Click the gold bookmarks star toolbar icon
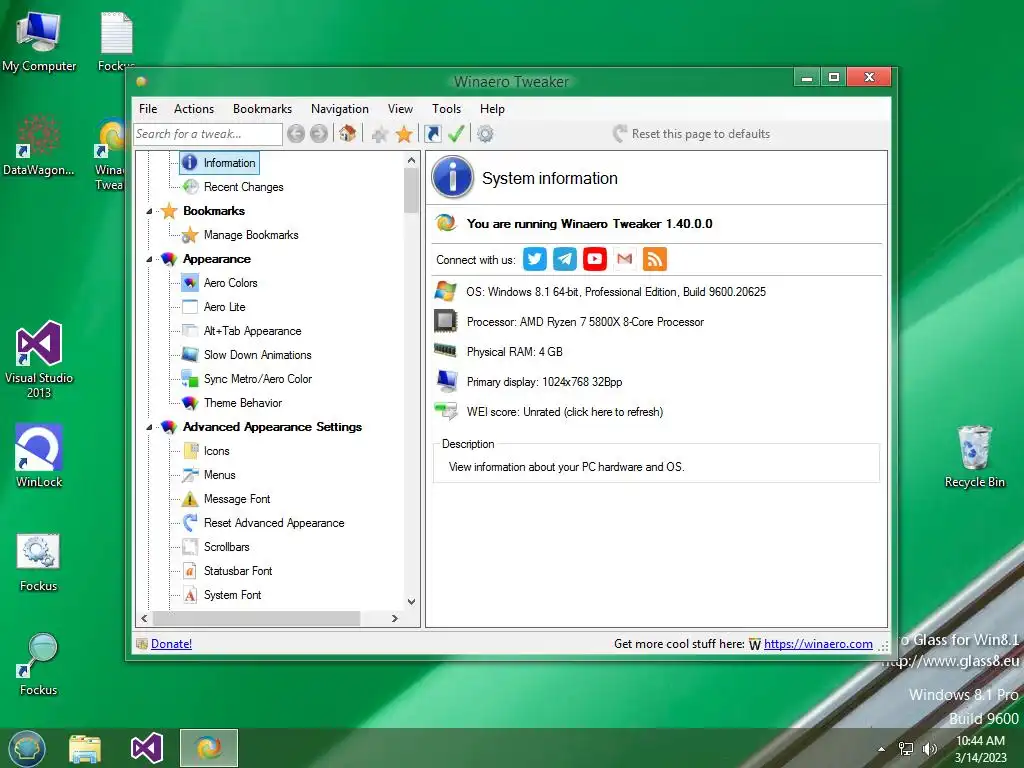 pyautogui.click(x=404, y=134)
